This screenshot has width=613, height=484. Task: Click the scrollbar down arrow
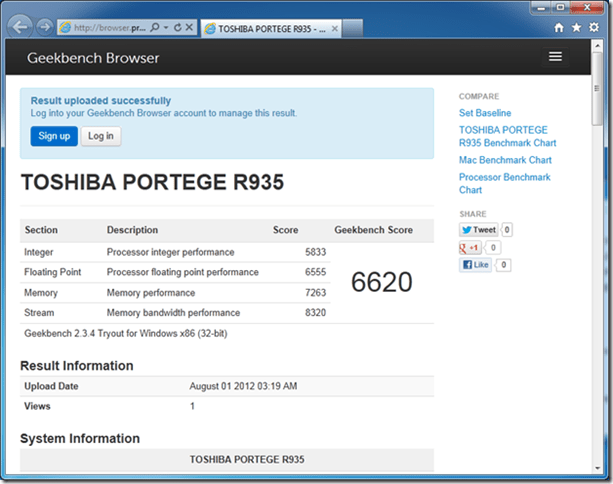[597, 468]
